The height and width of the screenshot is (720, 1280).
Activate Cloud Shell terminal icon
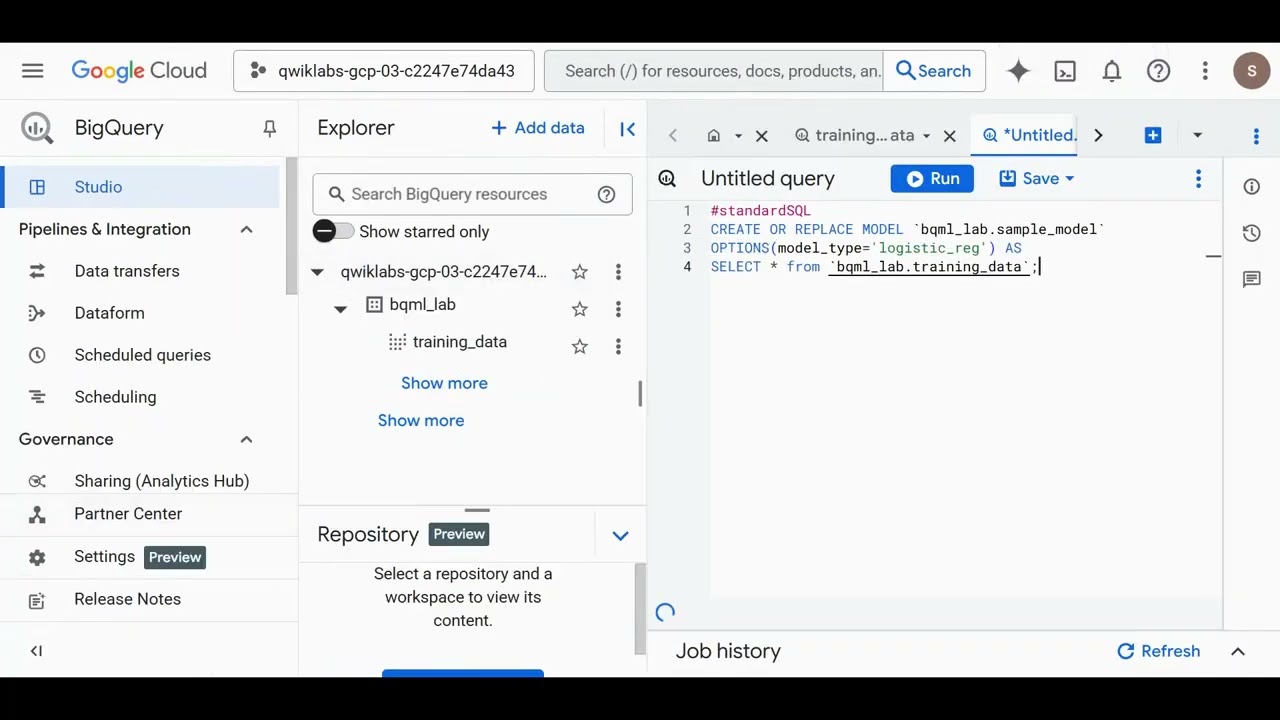(1065, 71)
